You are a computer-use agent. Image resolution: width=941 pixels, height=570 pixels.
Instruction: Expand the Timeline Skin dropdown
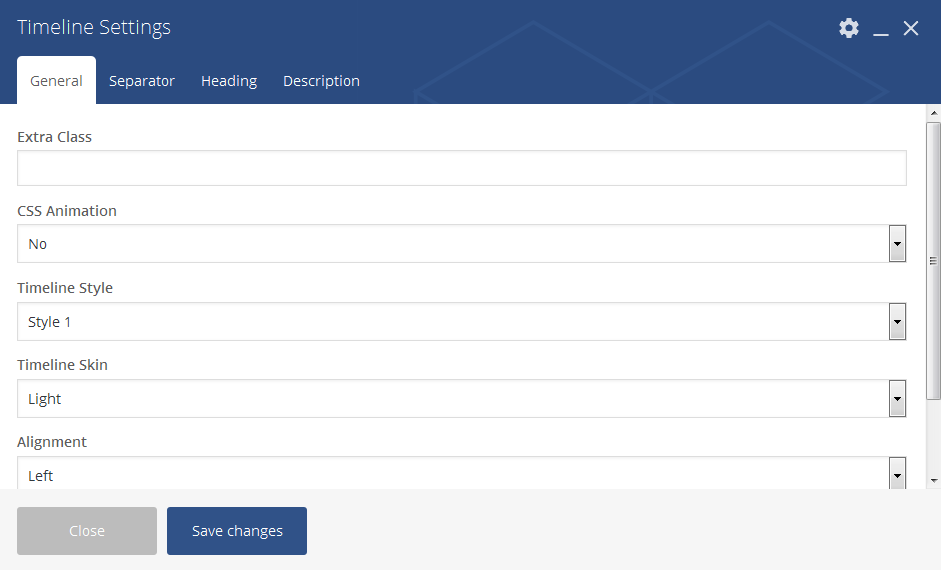click(x=461, y=399)
